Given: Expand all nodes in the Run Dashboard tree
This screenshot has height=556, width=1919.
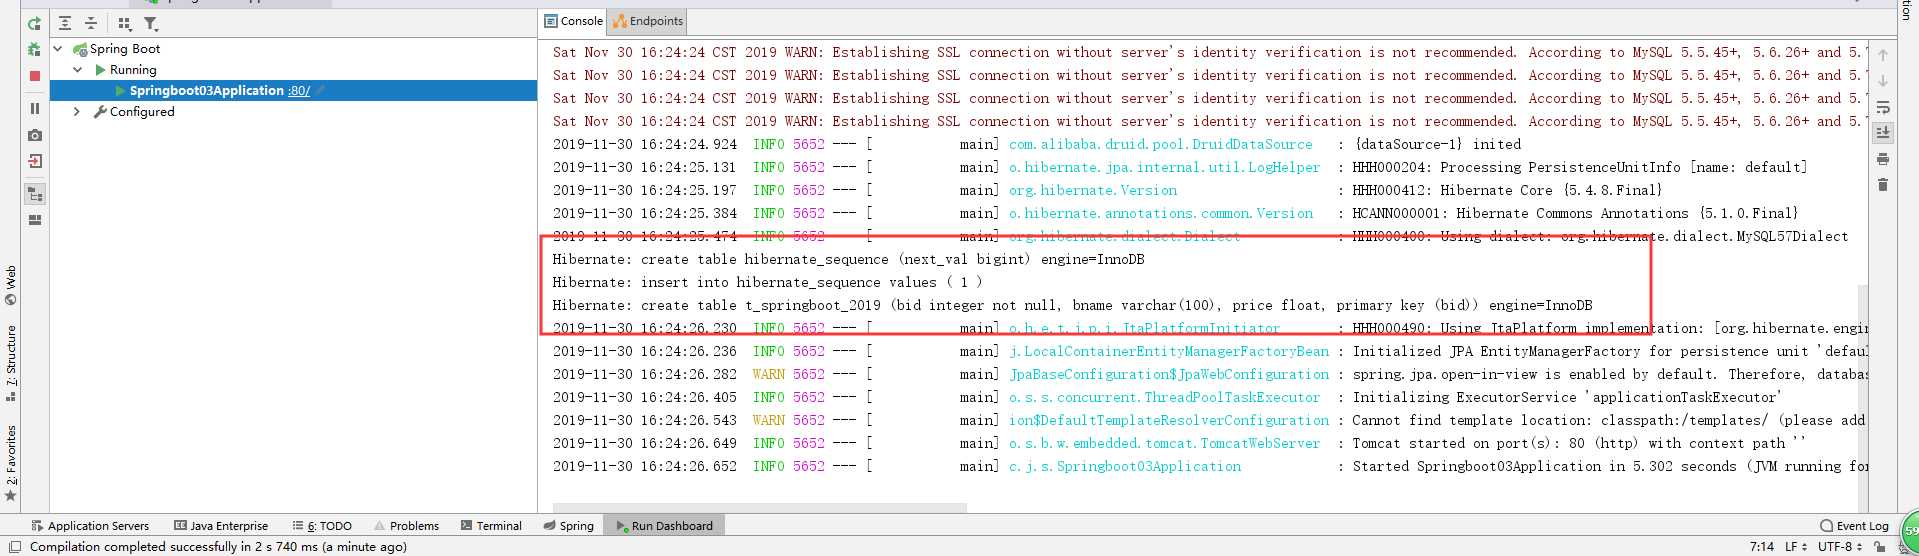Looking at the screenshot, I should (65, 23).
